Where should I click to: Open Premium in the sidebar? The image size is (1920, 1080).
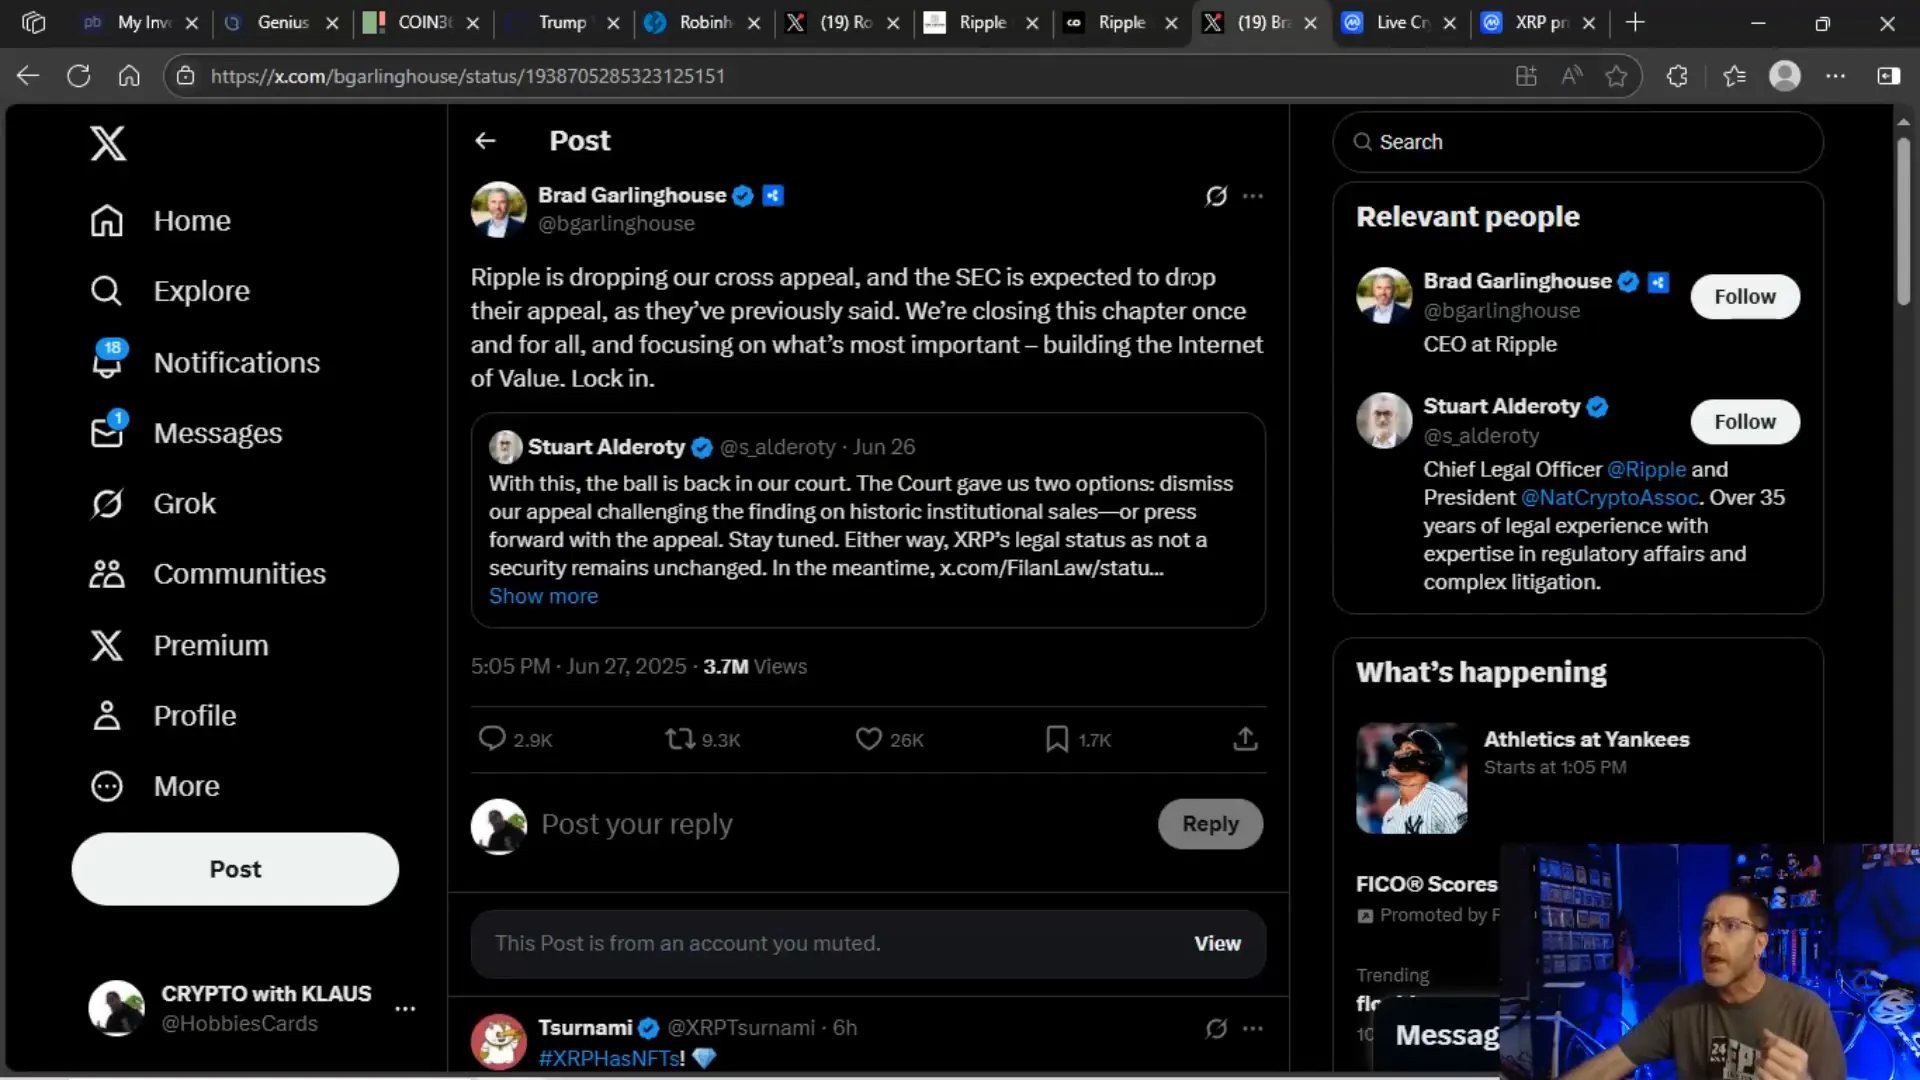point(178,645)
